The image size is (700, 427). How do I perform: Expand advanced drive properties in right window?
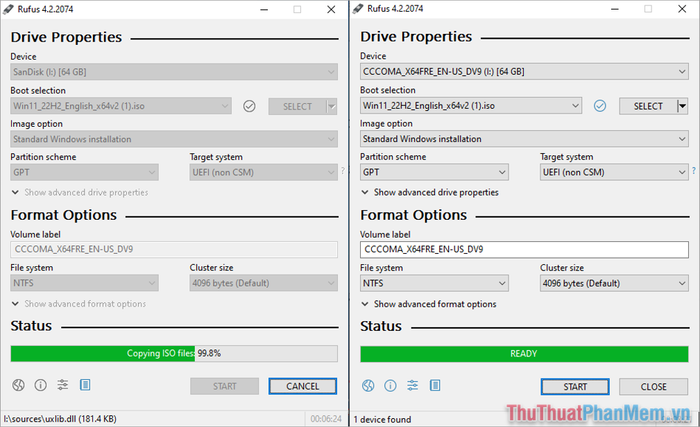click(x=429, y=193)
